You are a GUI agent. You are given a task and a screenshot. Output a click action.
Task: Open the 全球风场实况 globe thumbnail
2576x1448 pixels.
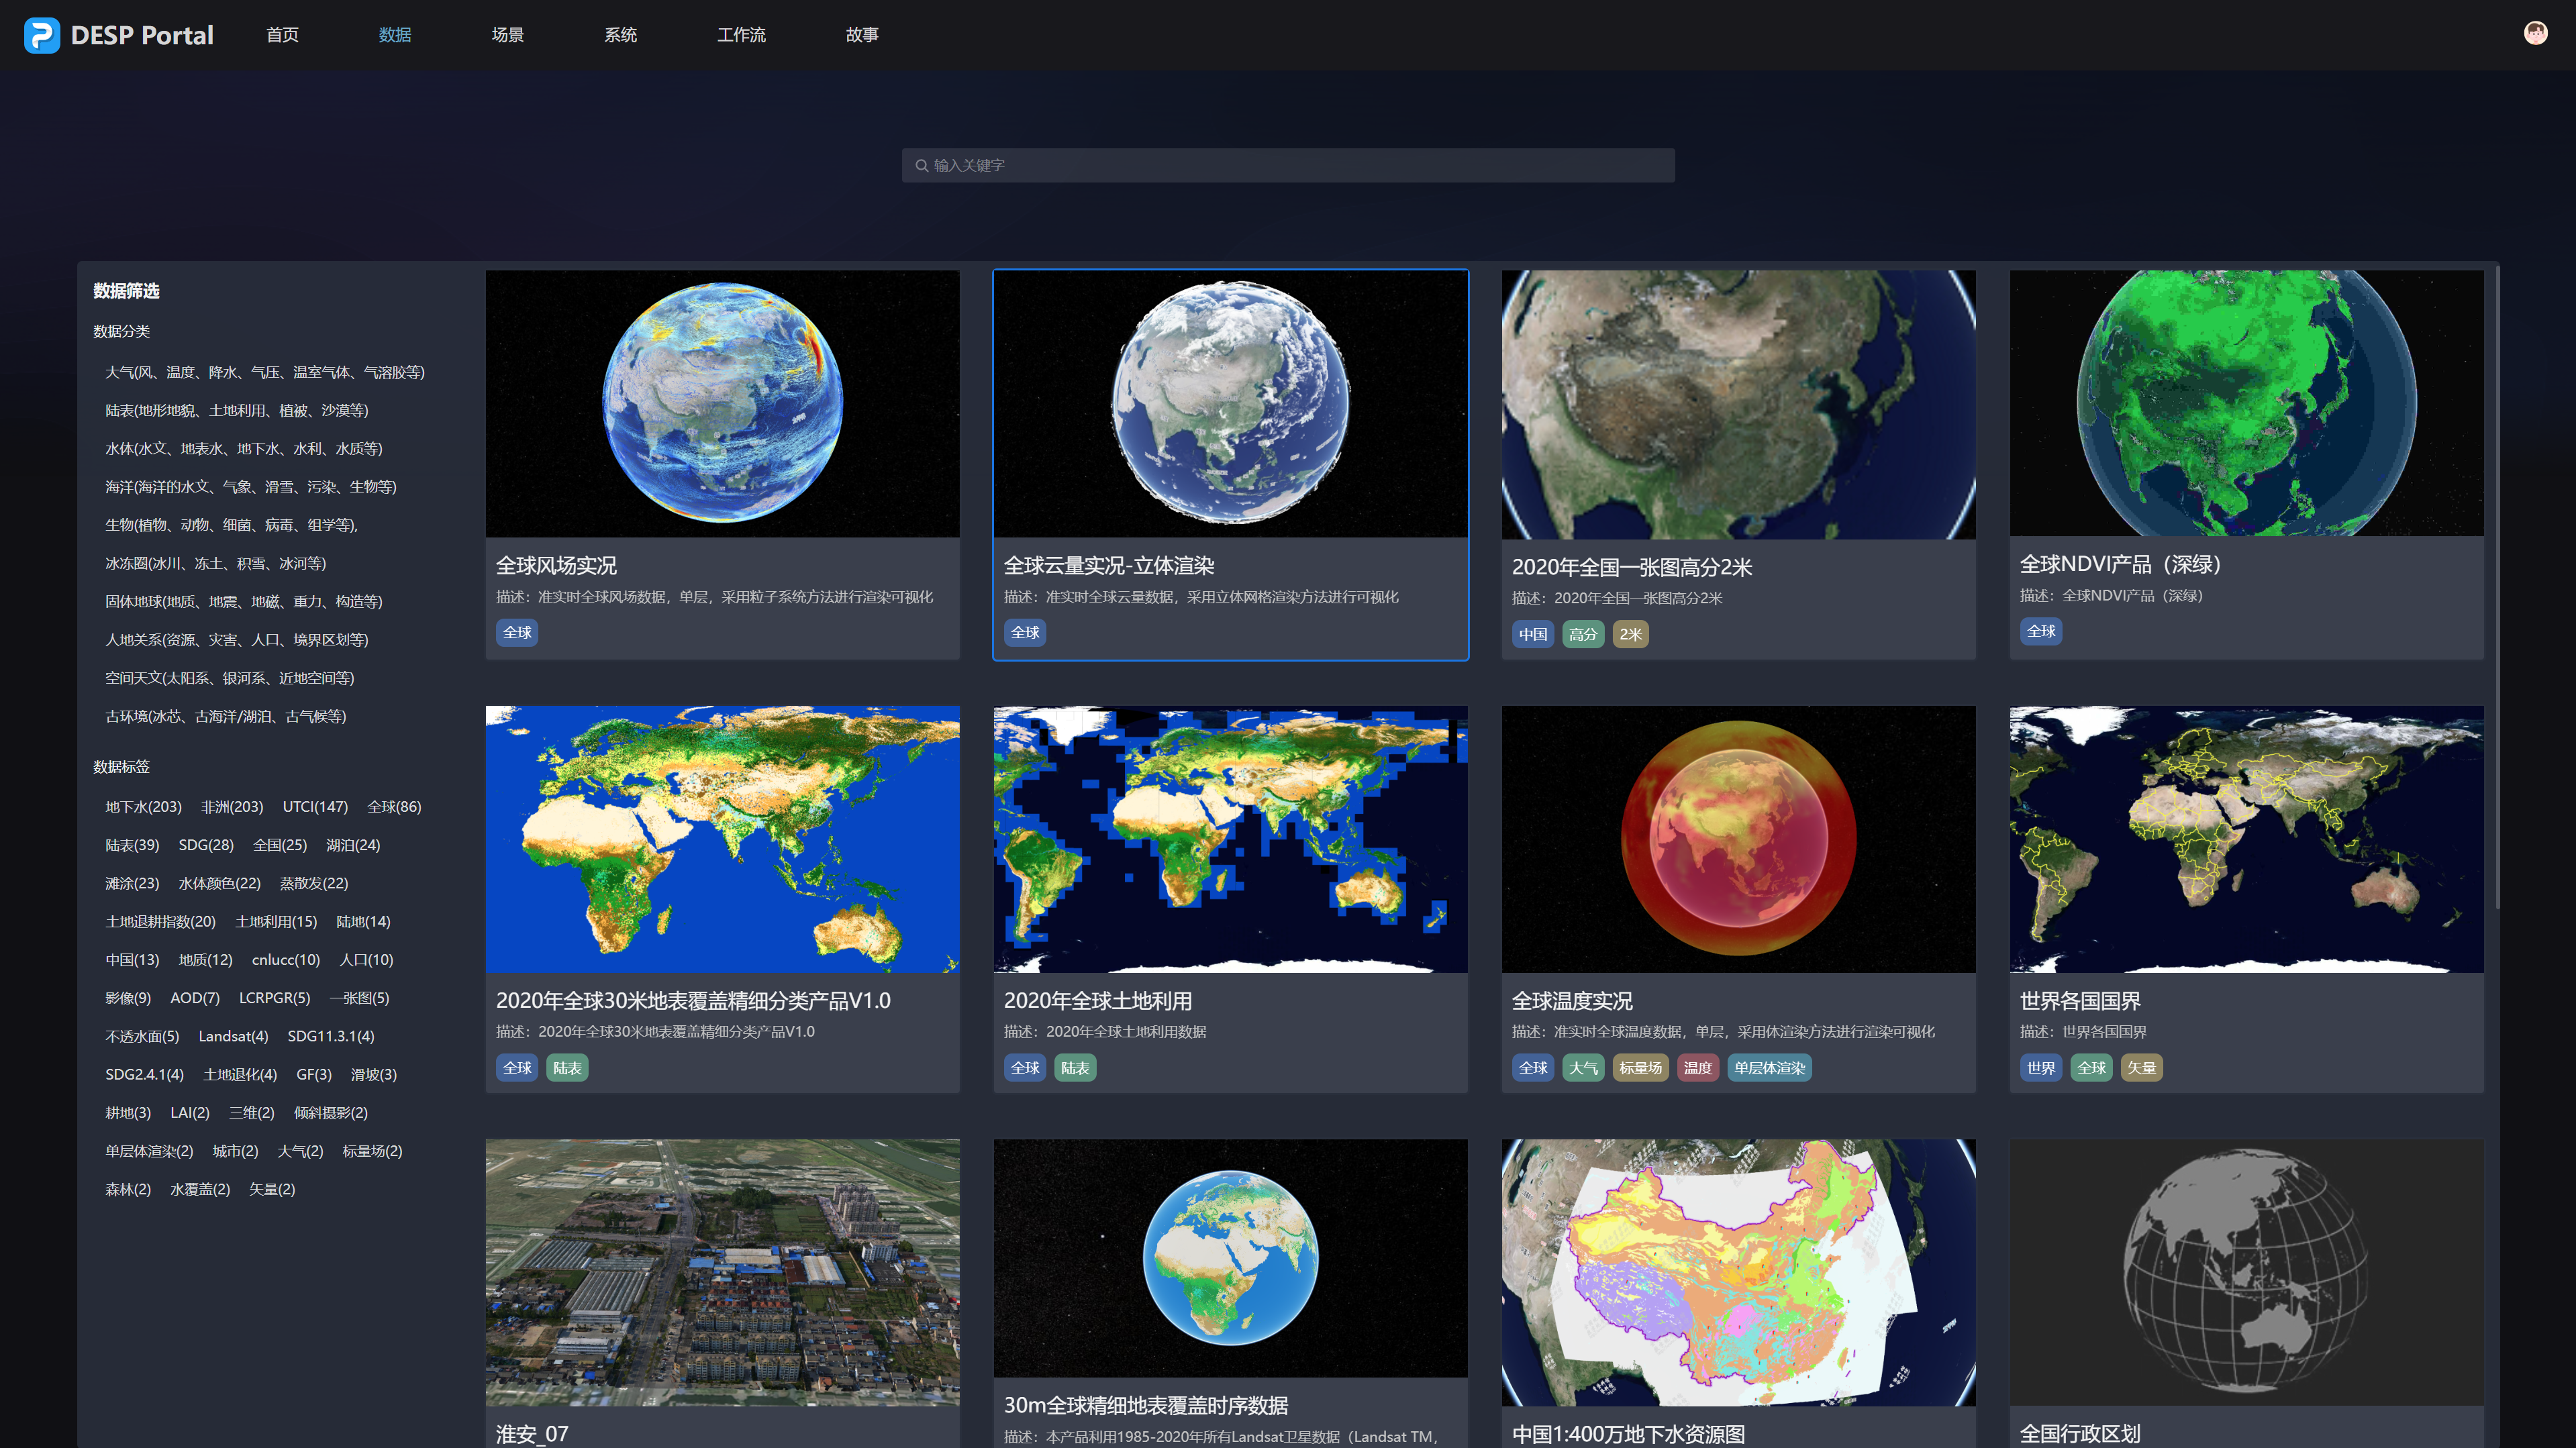[722, 403]
